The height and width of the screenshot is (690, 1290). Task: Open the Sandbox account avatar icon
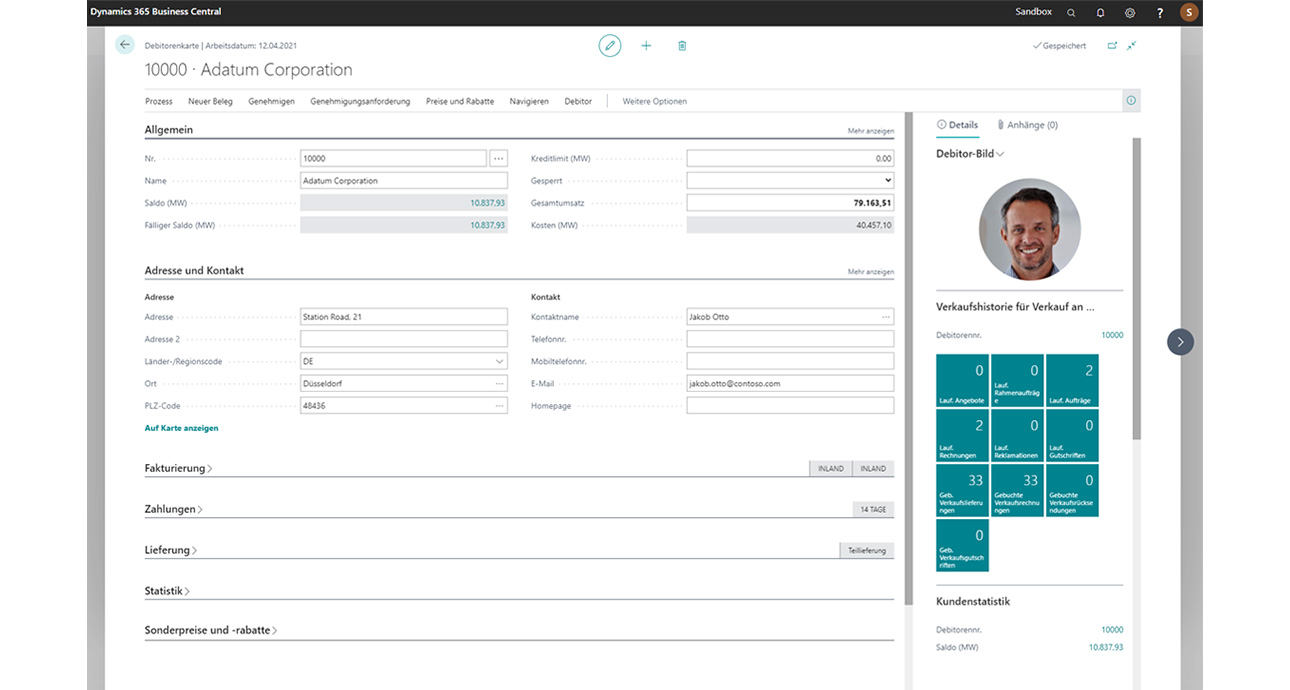point(1188,11)
